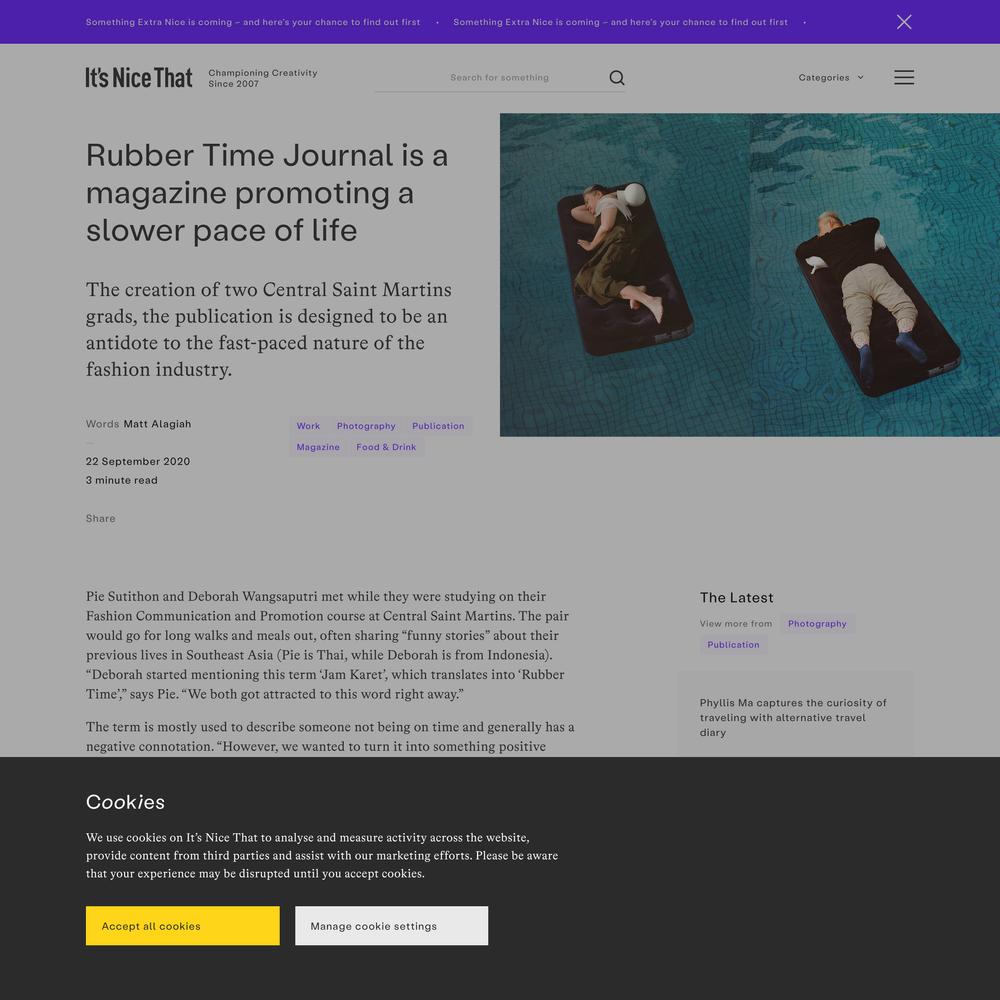Open the Food & Drink tag
1000x1000 pixels.
(x=386, y=447)
